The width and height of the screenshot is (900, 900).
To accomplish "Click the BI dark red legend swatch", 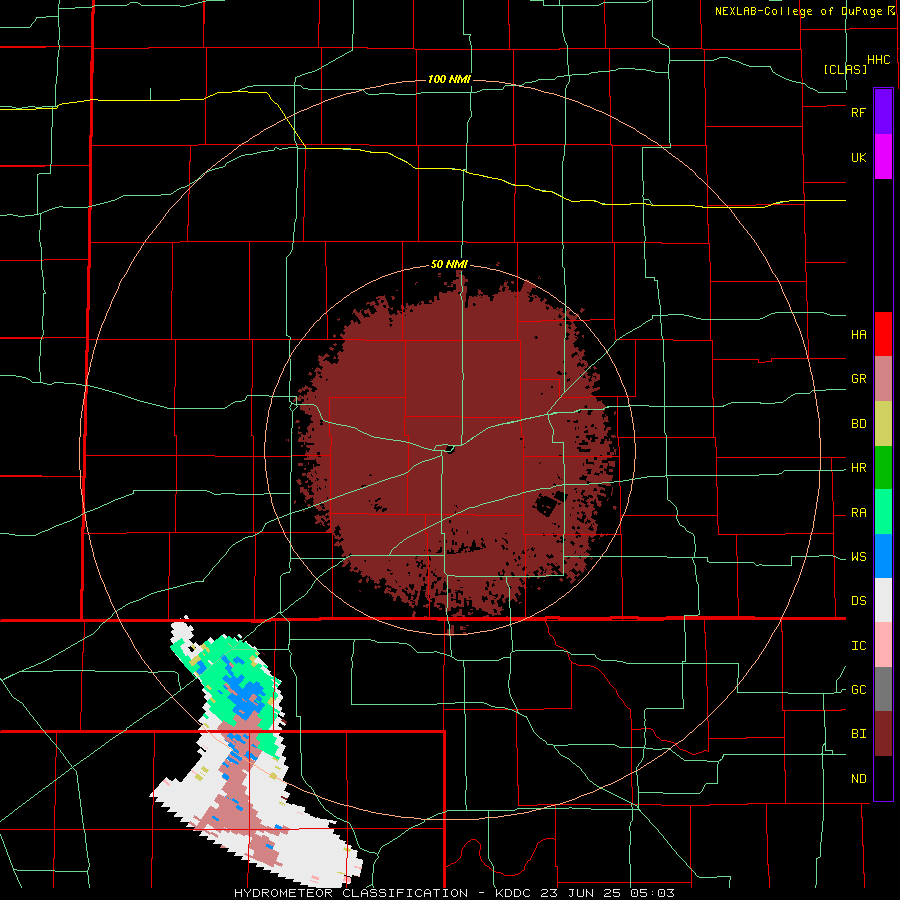I will coord(883,734).
